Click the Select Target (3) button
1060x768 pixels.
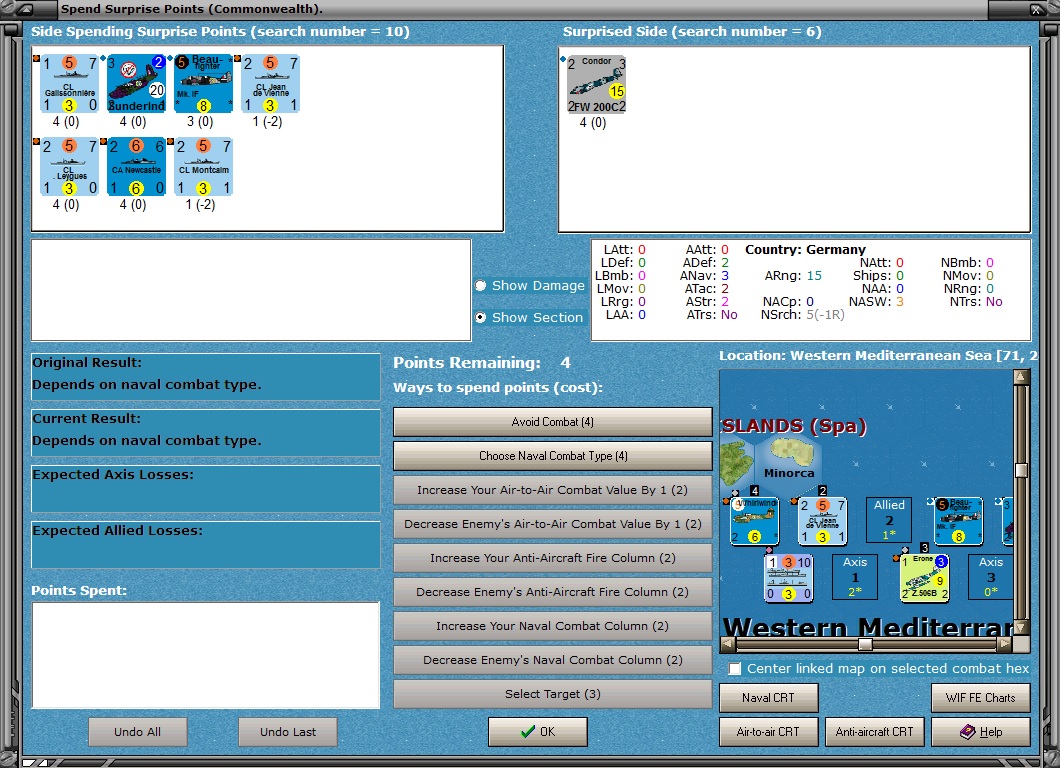pyautogui.click(x=552, y=694)
